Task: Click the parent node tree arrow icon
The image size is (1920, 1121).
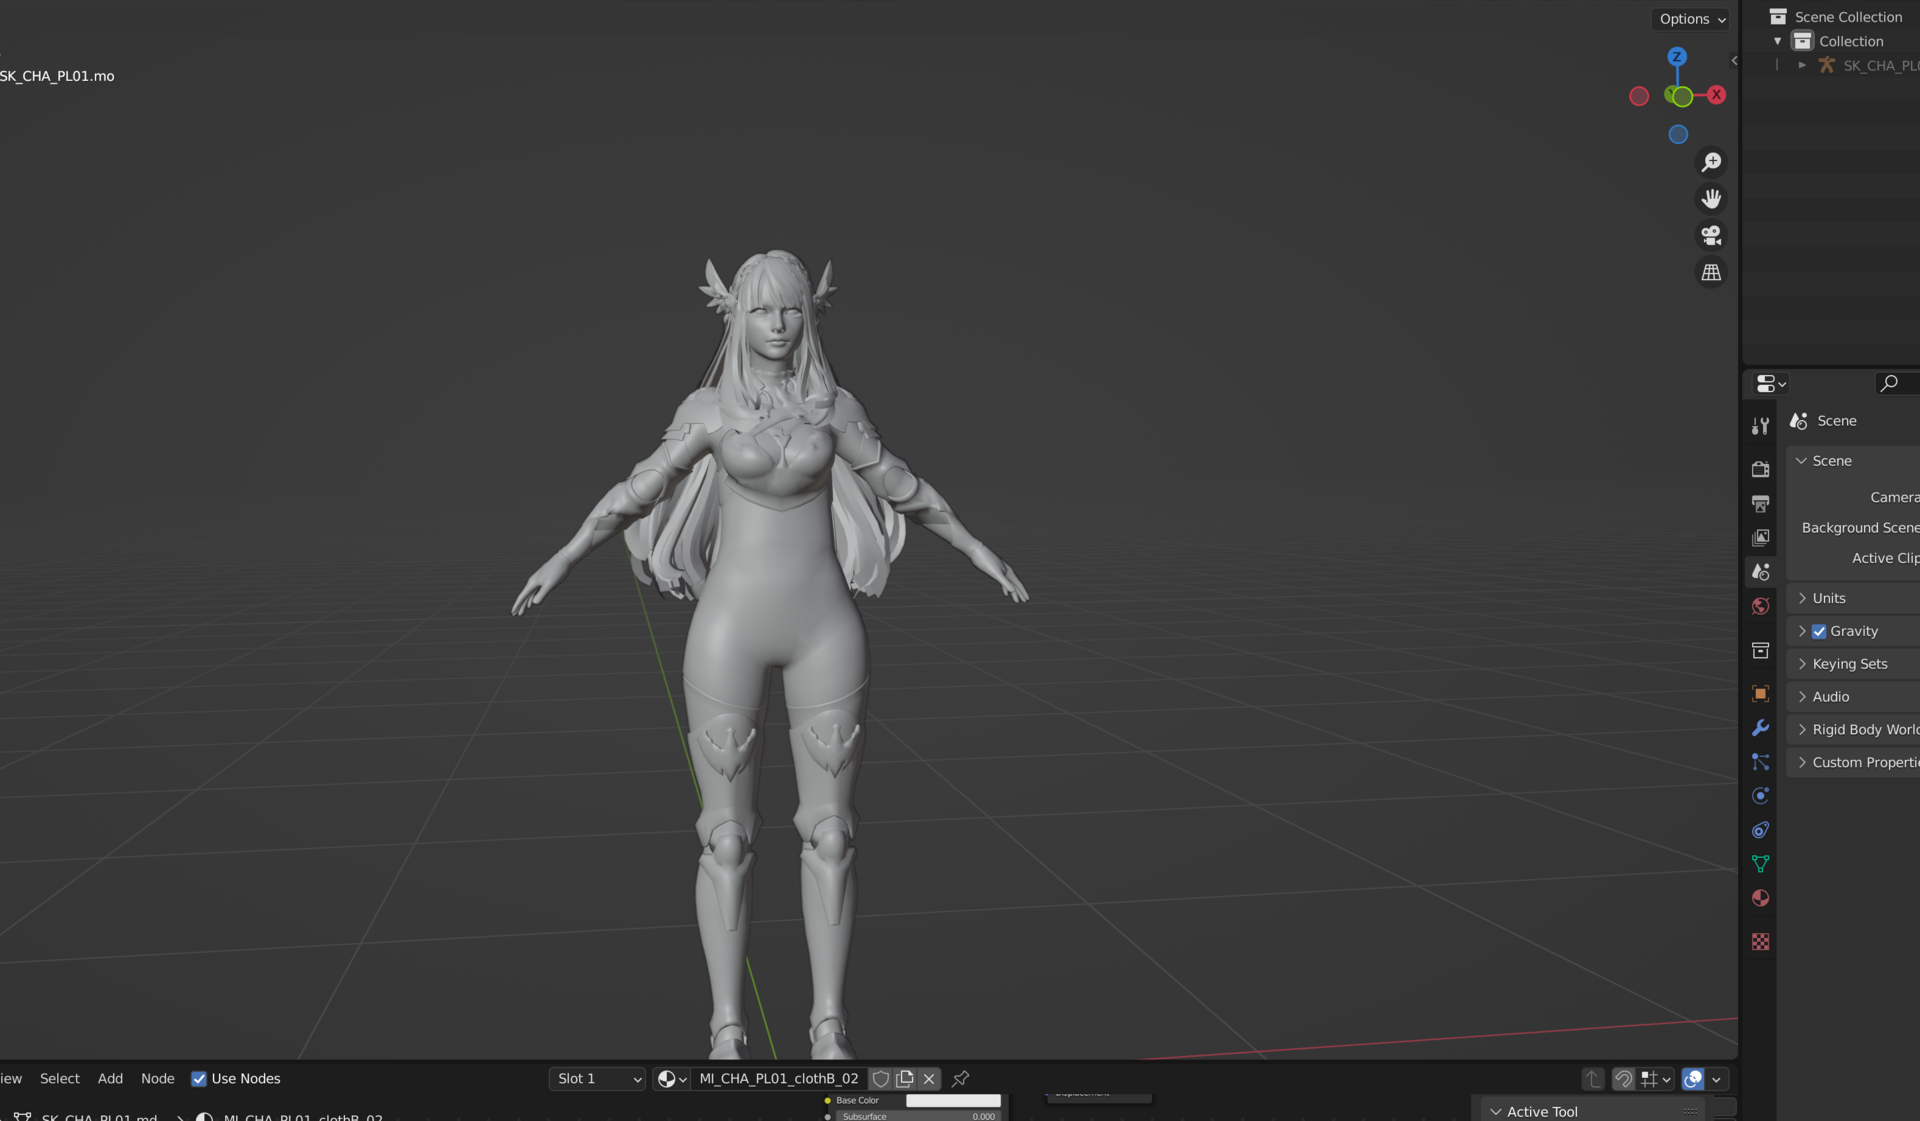Action: pyautogui.click(x=1593, y=1079)
